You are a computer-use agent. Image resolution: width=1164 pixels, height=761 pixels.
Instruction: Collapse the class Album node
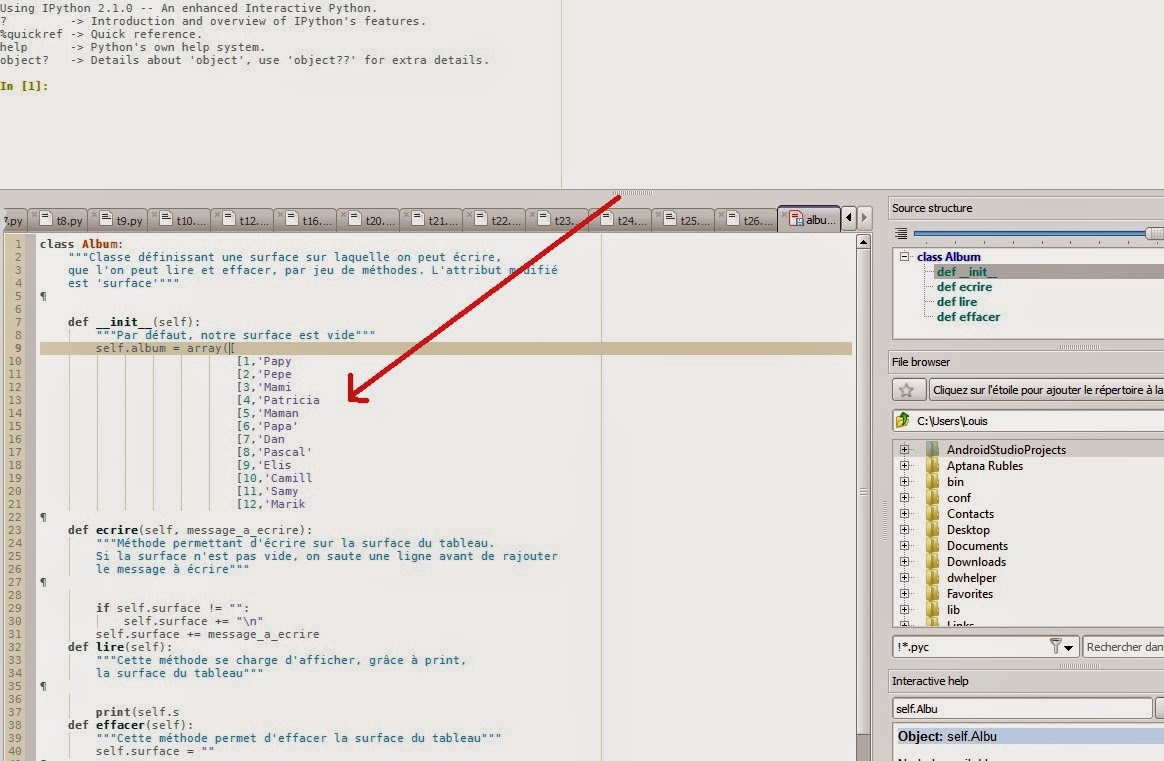click(905, 256)
